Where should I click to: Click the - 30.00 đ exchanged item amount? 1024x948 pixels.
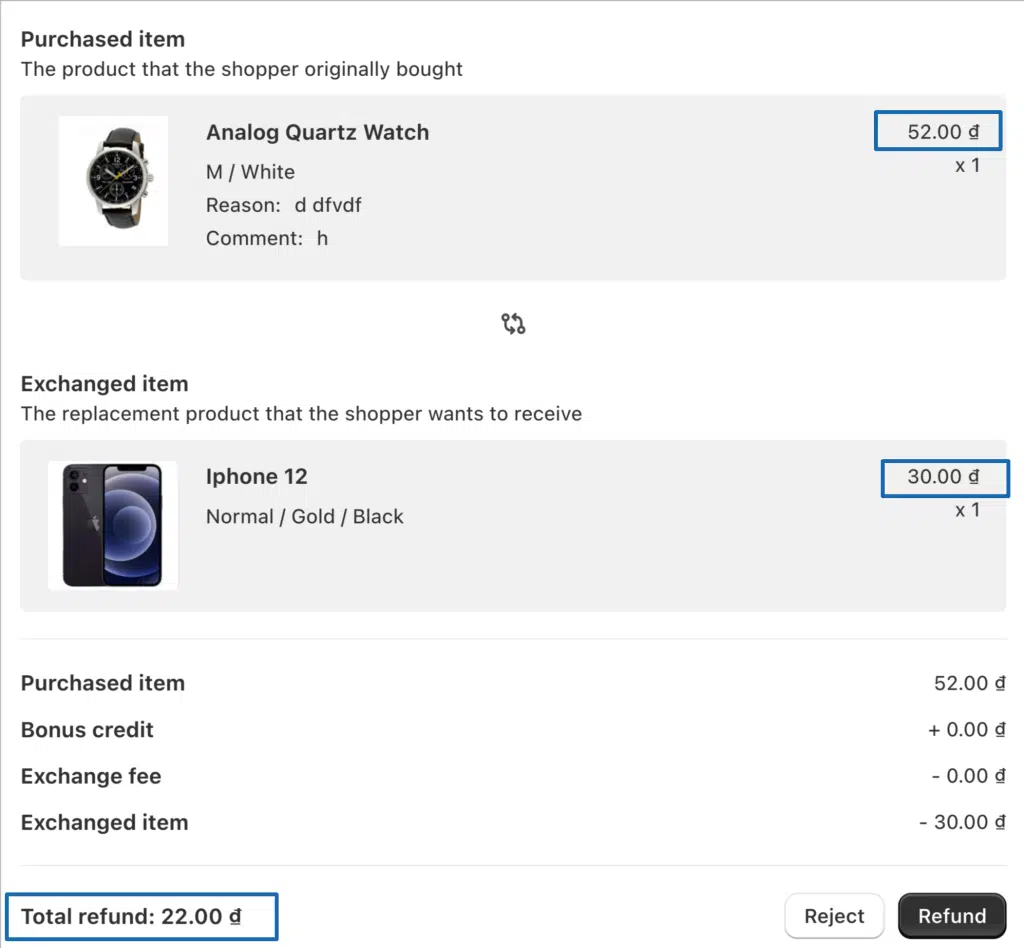961,823
